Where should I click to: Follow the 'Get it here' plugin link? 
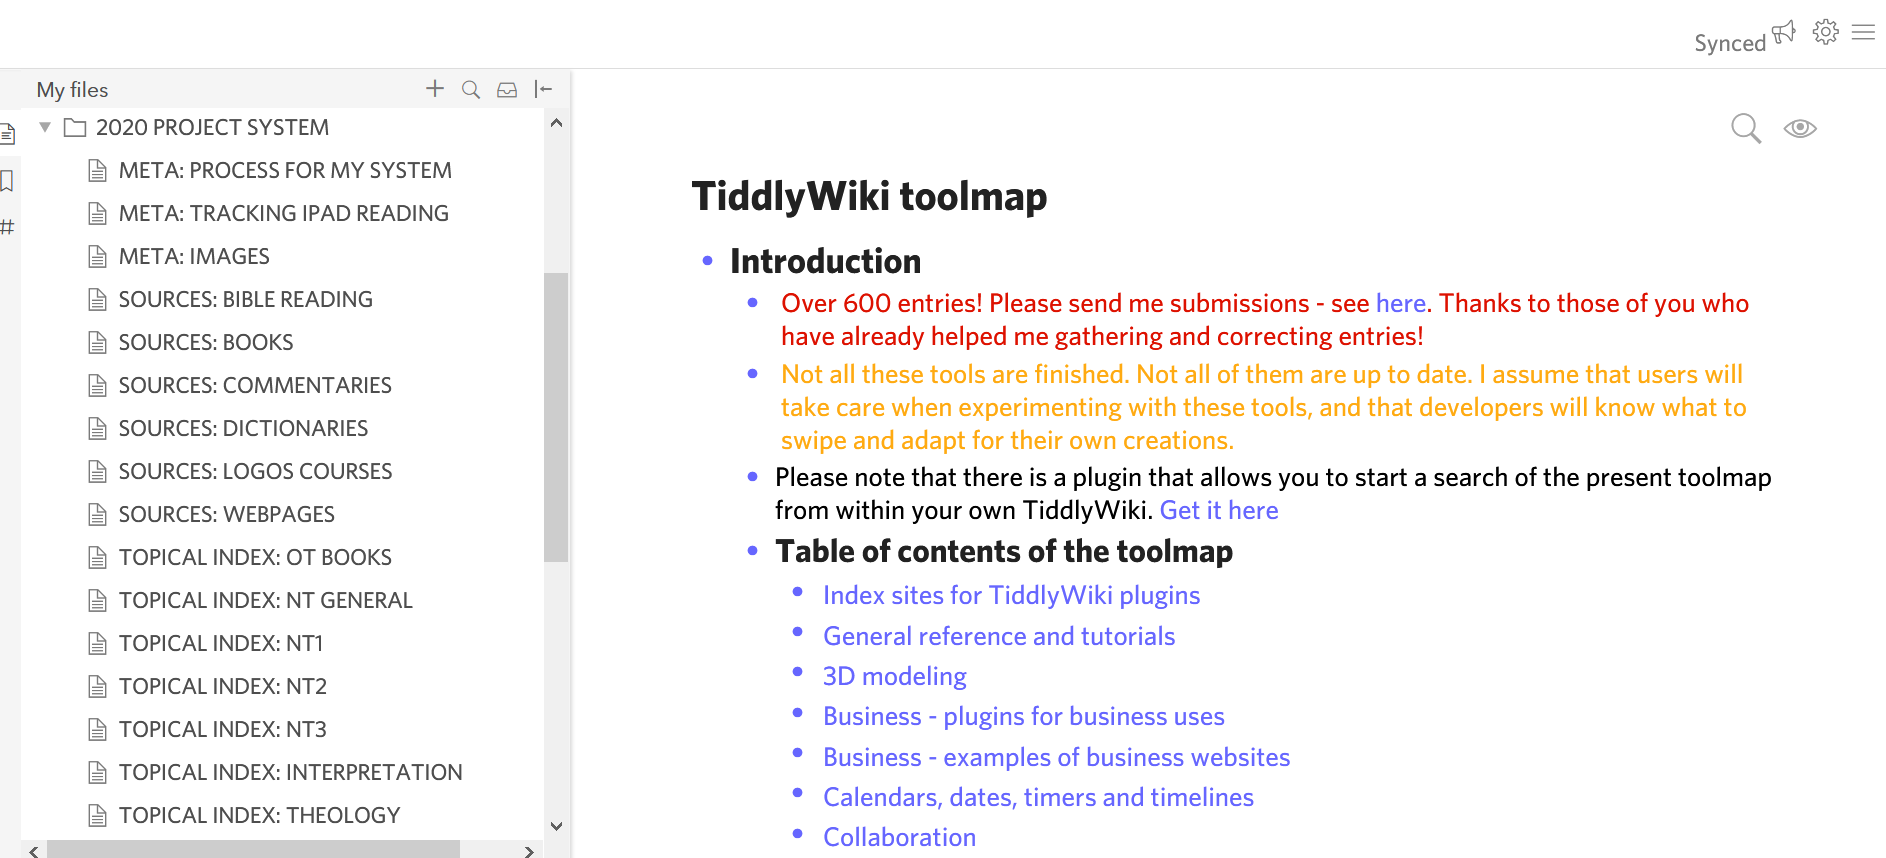click(1218, 511)
